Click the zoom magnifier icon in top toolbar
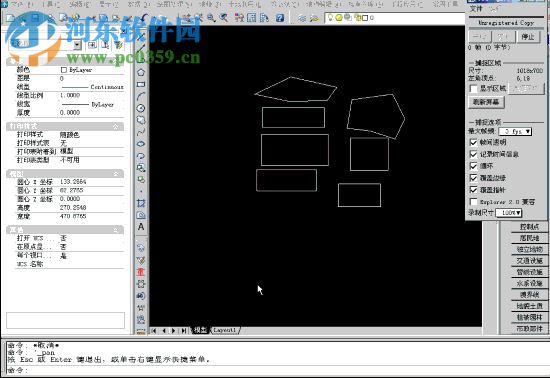The image size is (550, 378). pos(211,18)
